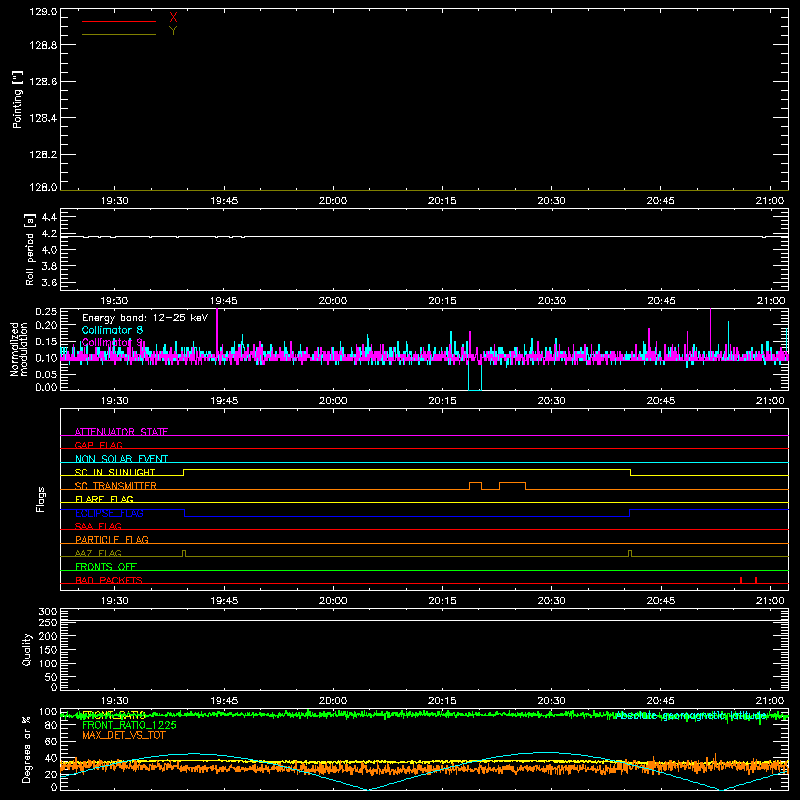Viewport: 800px width, 800px height.
Task: Click the FRONT_RATIO_1225 legend label
Action: (x=129, y=725)
